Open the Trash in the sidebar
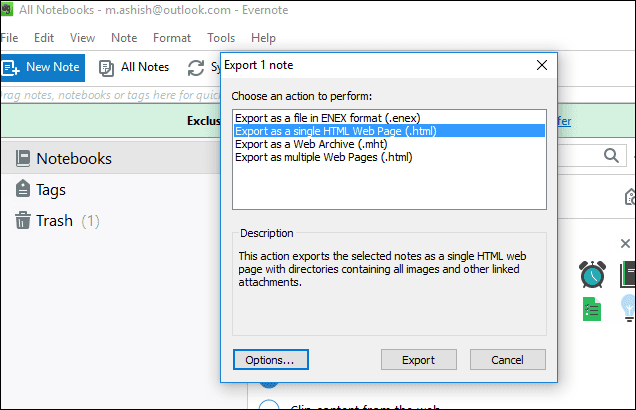636x410 pixels. (x=58, y=221)
